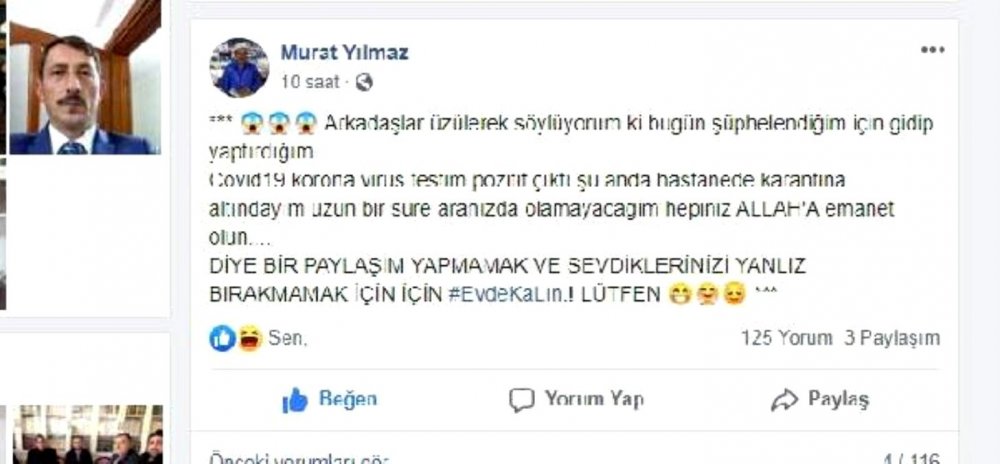Screen dimensions: 1000x464
Task: Open the 3 Paylaşım shares count
Action: pyautogui.click(x=892, y=338)
